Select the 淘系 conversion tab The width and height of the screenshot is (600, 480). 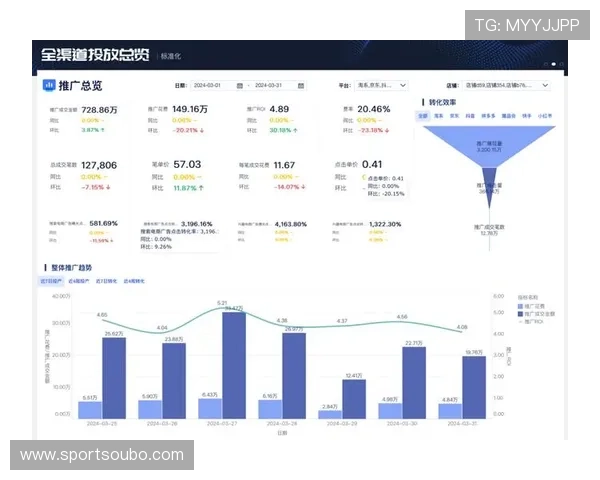(x=439, y=116)
